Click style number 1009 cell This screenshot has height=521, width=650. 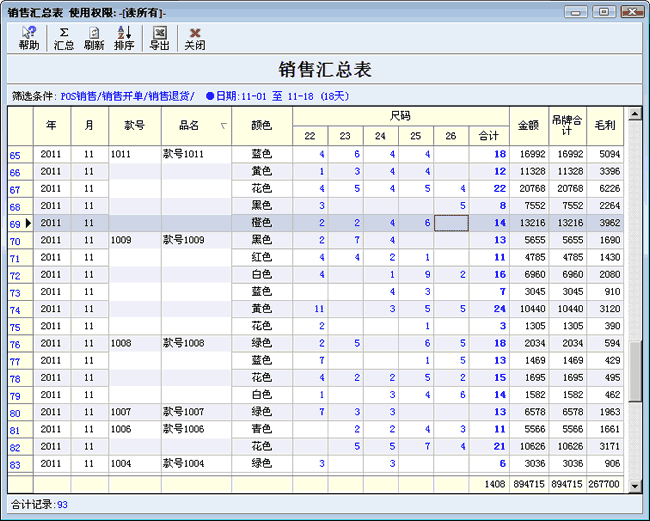tap(135, 240)
